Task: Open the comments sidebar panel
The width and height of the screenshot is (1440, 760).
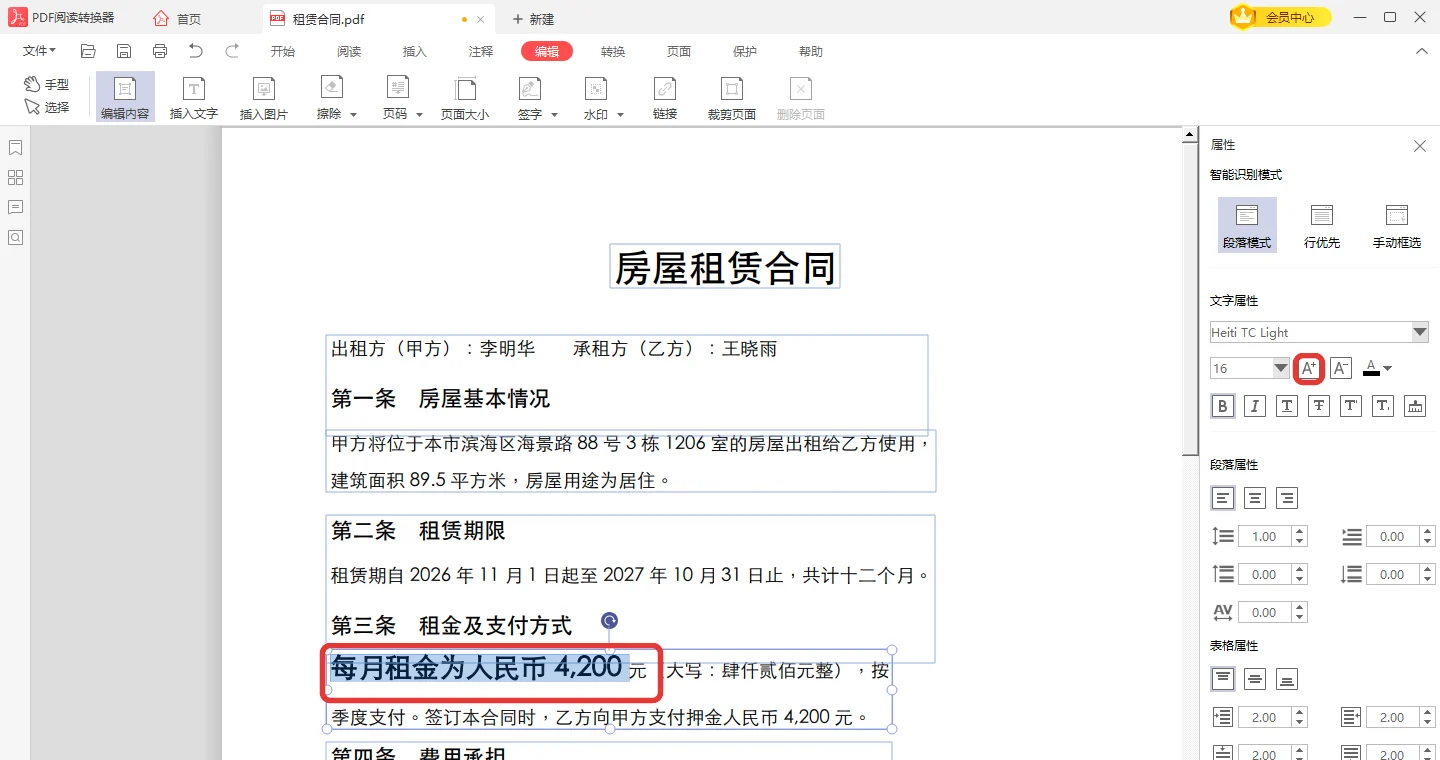Action: [x=15, y=208]
